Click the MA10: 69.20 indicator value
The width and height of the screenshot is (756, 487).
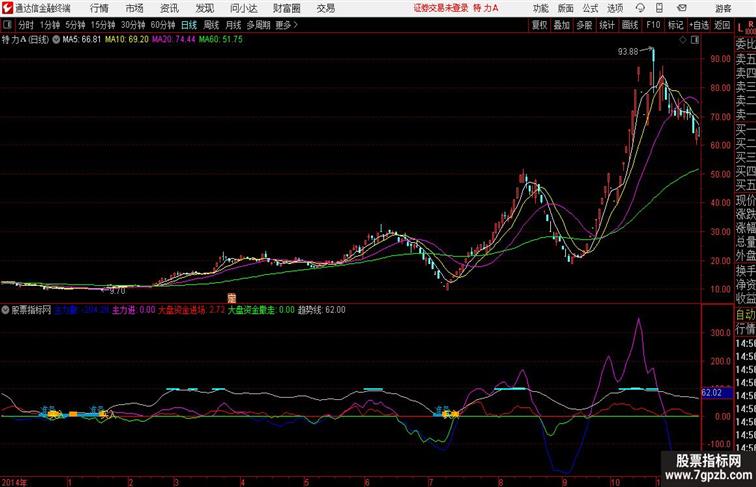(x=127, y=40)
